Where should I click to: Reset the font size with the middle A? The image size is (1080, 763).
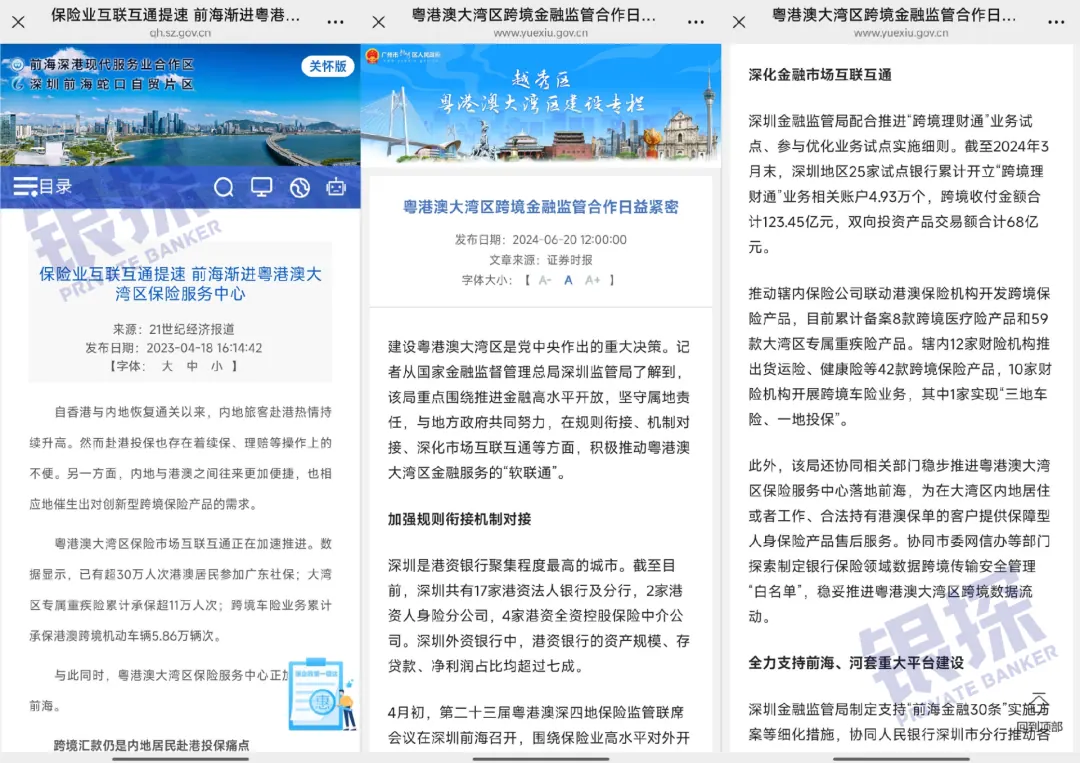coord(568,280)
